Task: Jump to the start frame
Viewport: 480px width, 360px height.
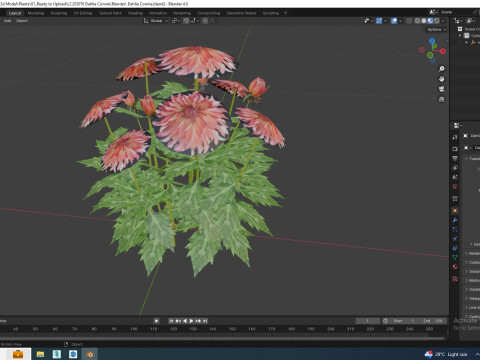Action: tap(171, 321)
